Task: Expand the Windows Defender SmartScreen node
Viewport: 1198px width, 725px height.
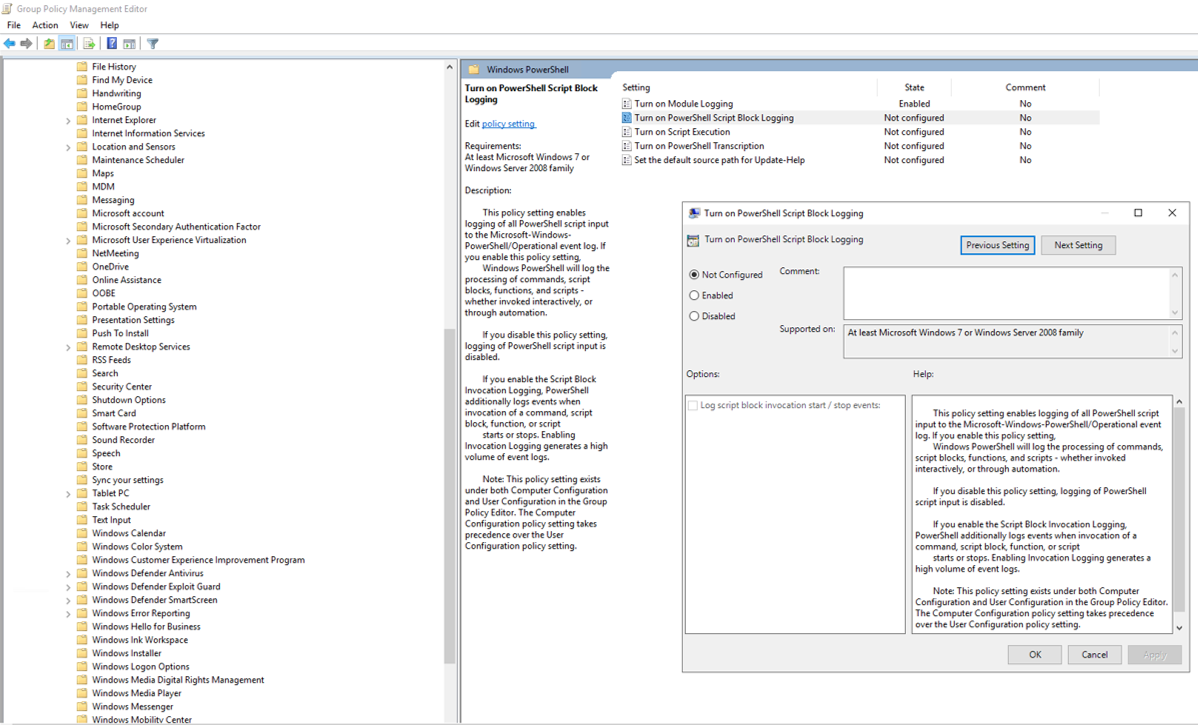Action: click(68, 600)
